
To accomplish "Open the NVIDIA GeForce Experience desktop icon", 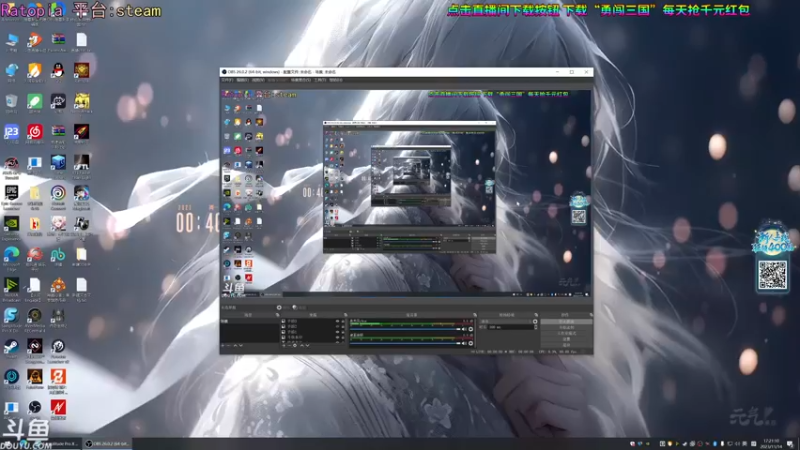I will (11, 223).
